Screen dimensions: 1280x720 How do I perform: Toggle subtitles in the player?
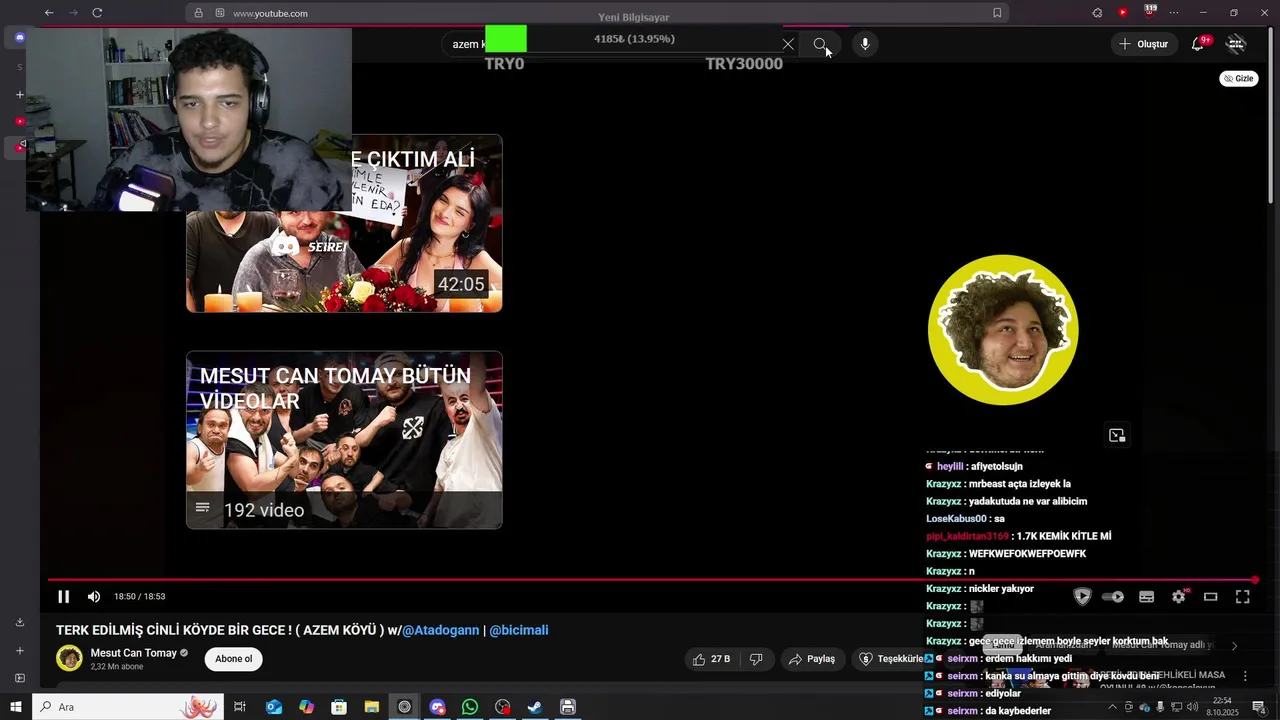coord(1147,597)
